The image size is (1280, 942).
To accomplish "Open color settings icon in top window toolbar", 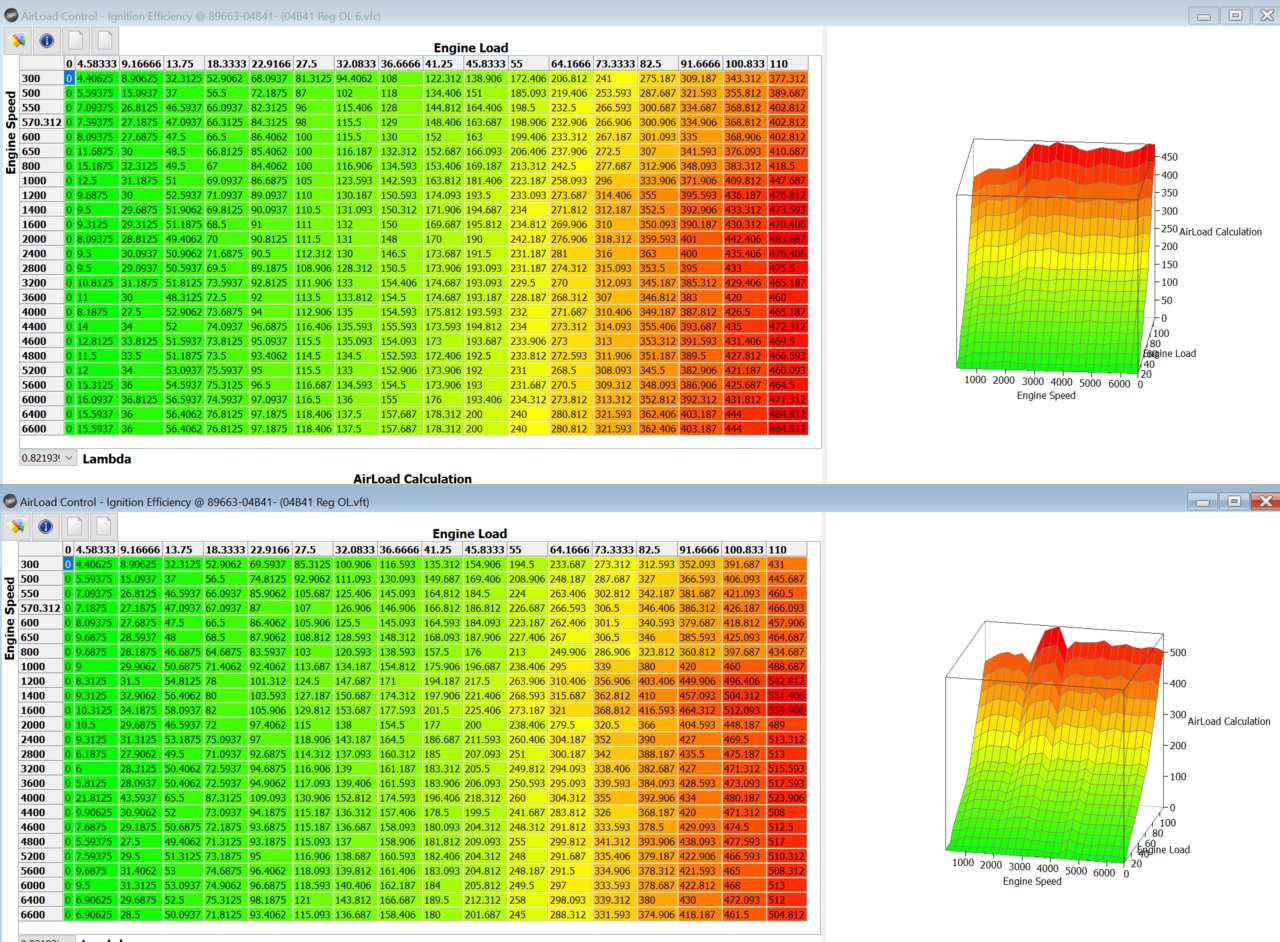I will (17, 40).
